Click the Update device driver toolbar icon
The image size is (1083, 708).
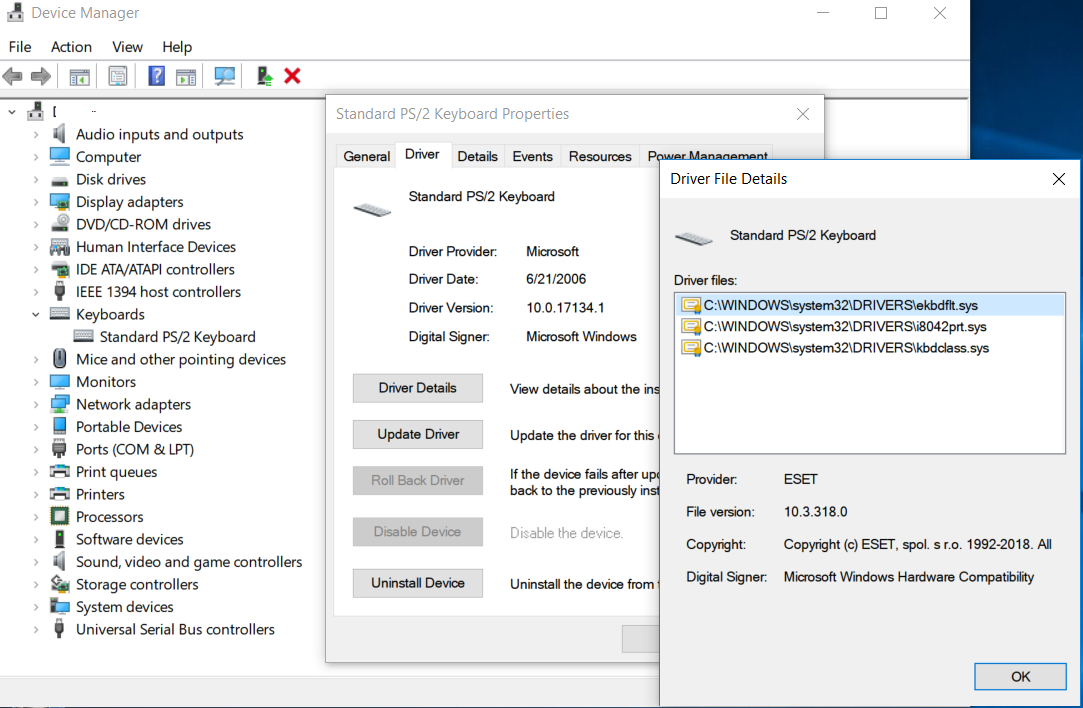[264, 76]
